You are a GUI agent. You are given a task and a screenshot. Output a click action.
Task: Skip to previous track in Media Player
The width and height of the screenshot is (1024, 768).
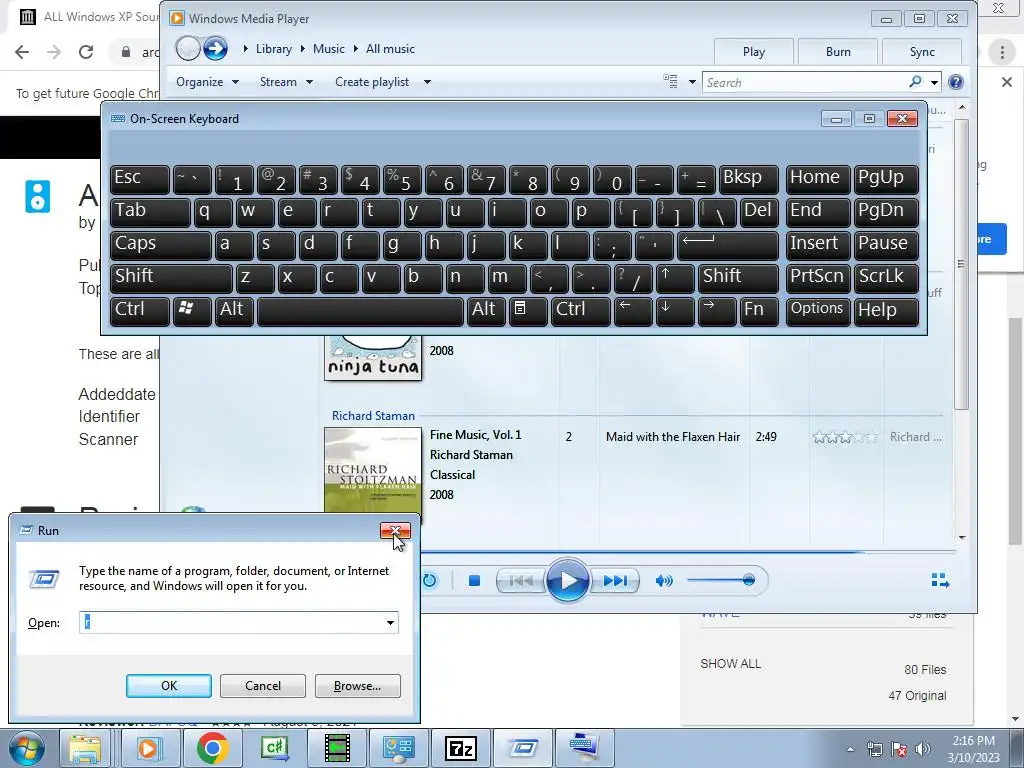point(520,581)
